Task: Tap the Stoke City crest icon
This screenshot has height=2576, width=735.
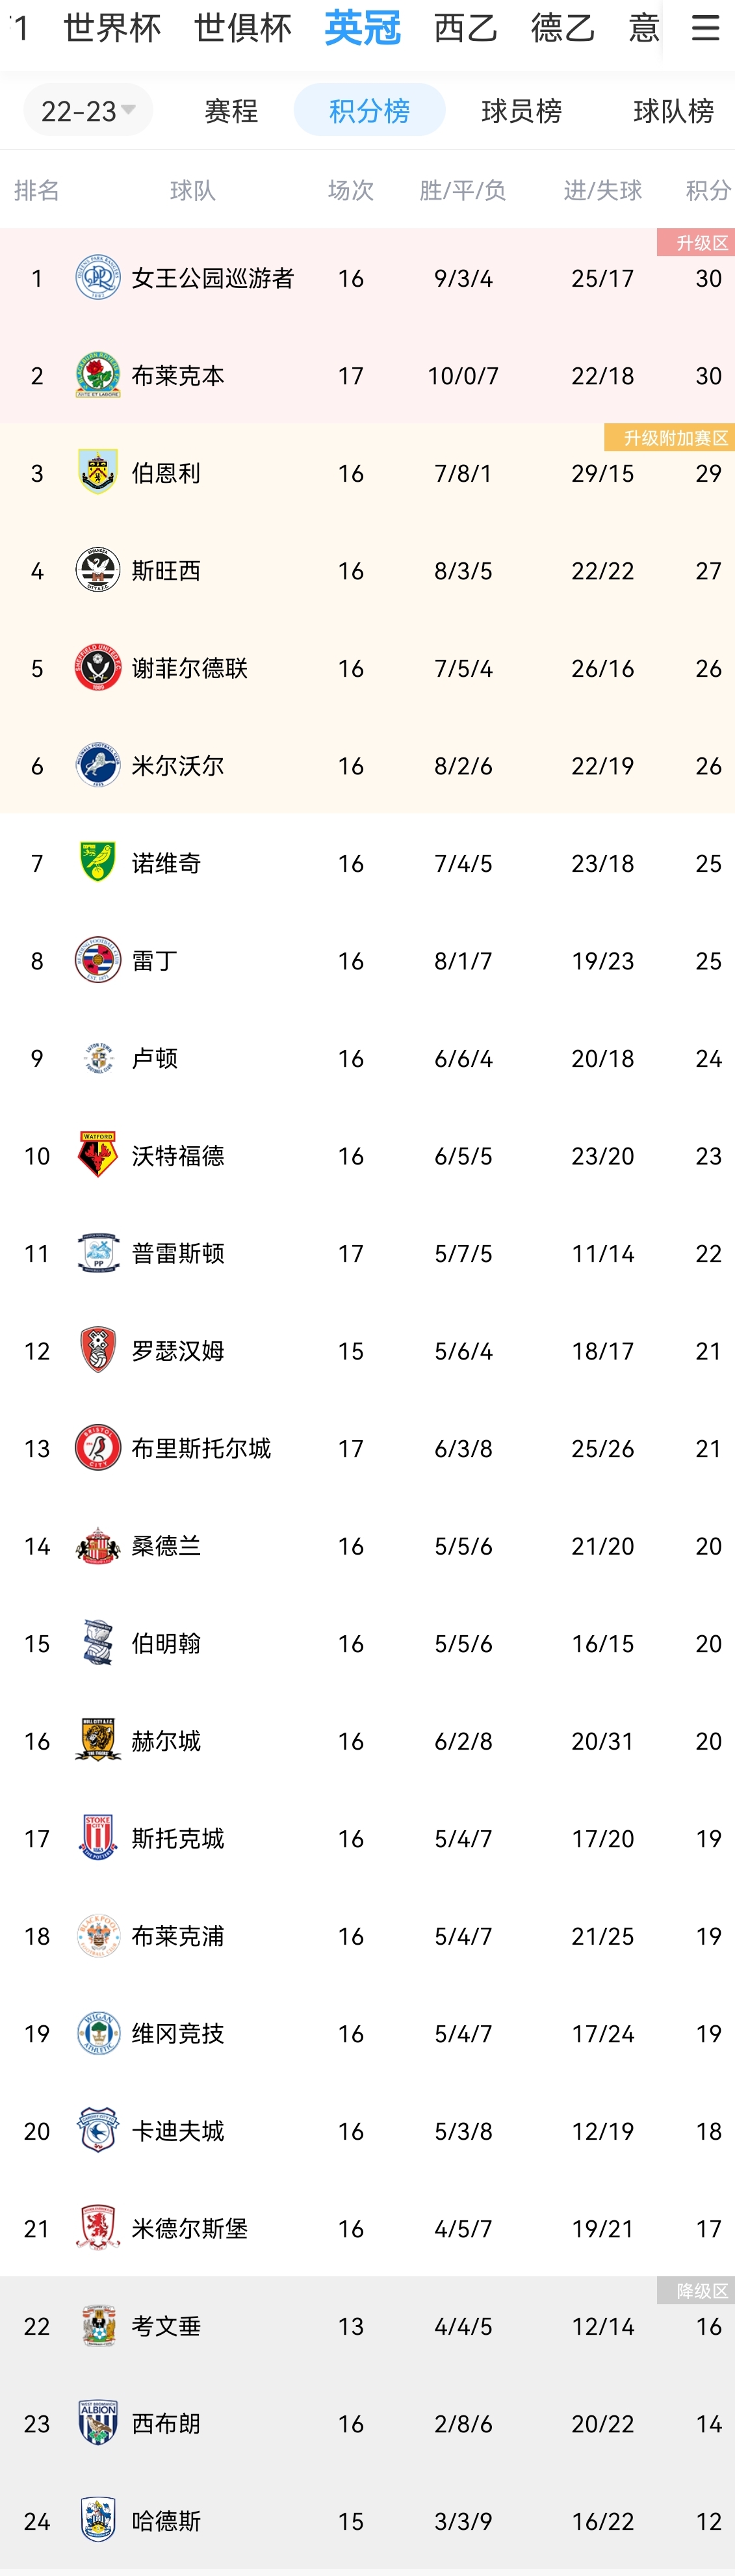Action: pyautogui.click(x=98, y=1839)
